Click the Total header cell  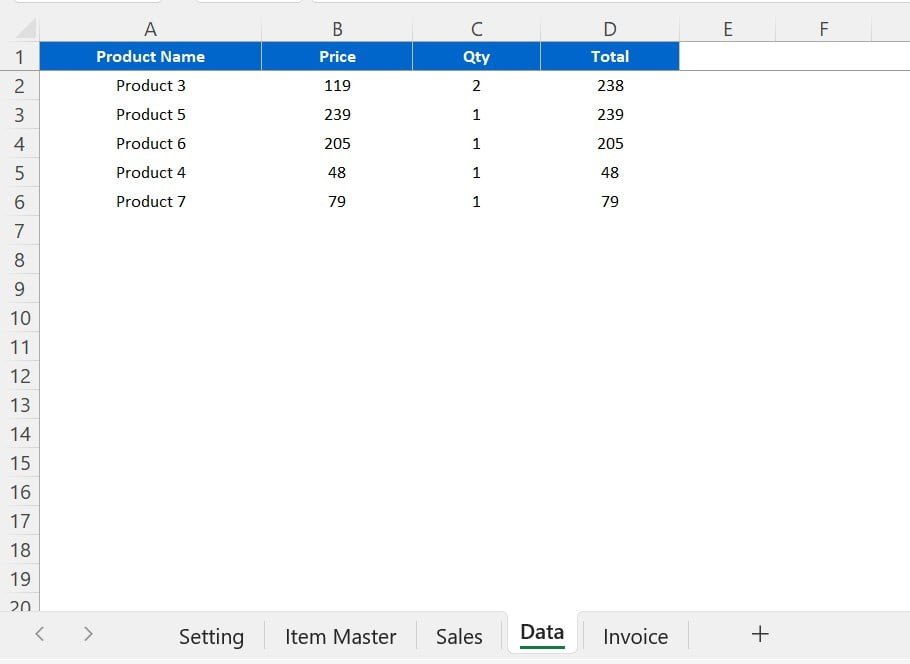pos(610,56)
